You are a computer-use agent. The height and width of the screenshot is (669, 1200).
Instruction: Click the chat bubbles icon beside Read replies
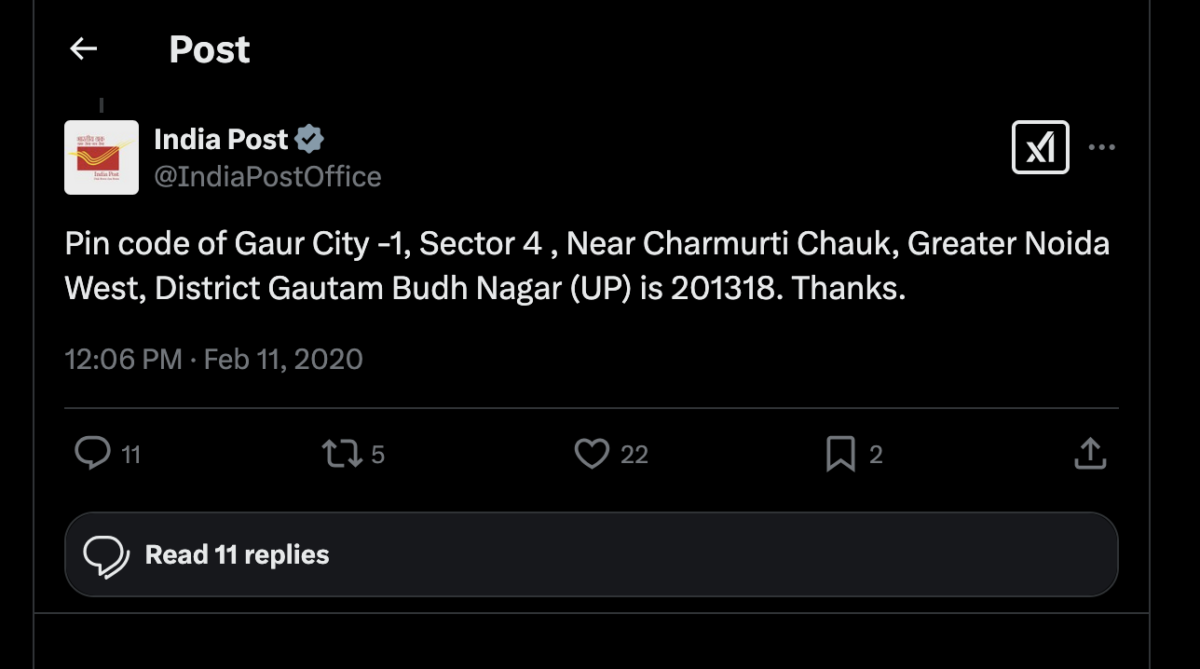[106, 555]
